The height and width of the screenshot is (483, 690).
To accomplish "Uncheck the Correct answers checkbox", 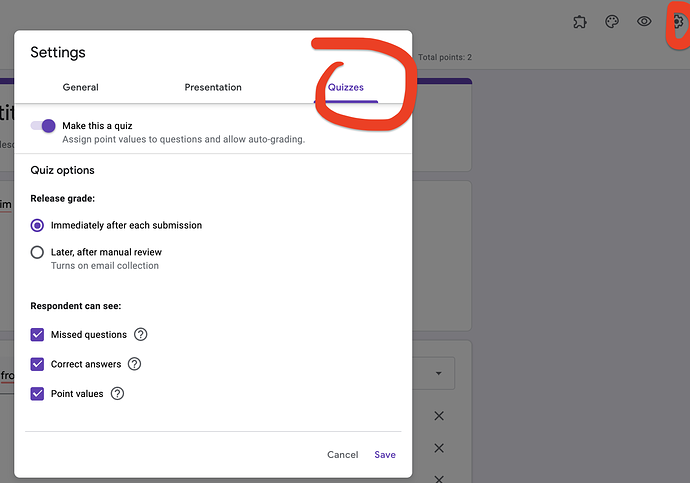I will pyautogui.click(x=38, y=364).
